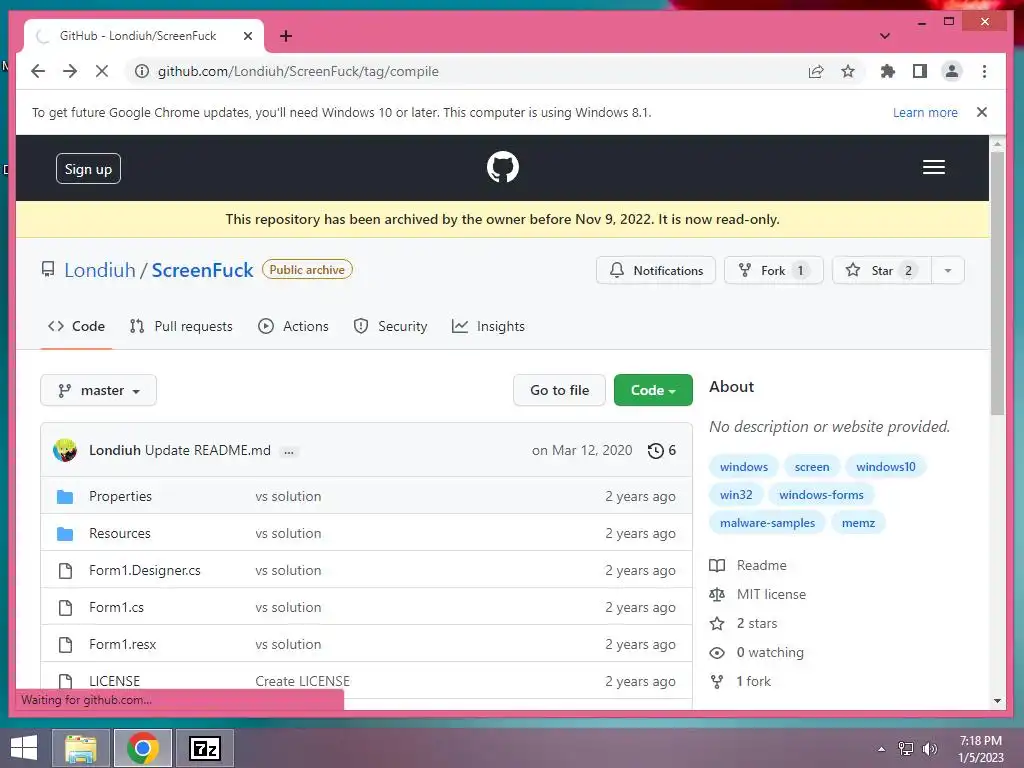Star the repository
The width and height of the screenshot is (1024, 768).
882,270
